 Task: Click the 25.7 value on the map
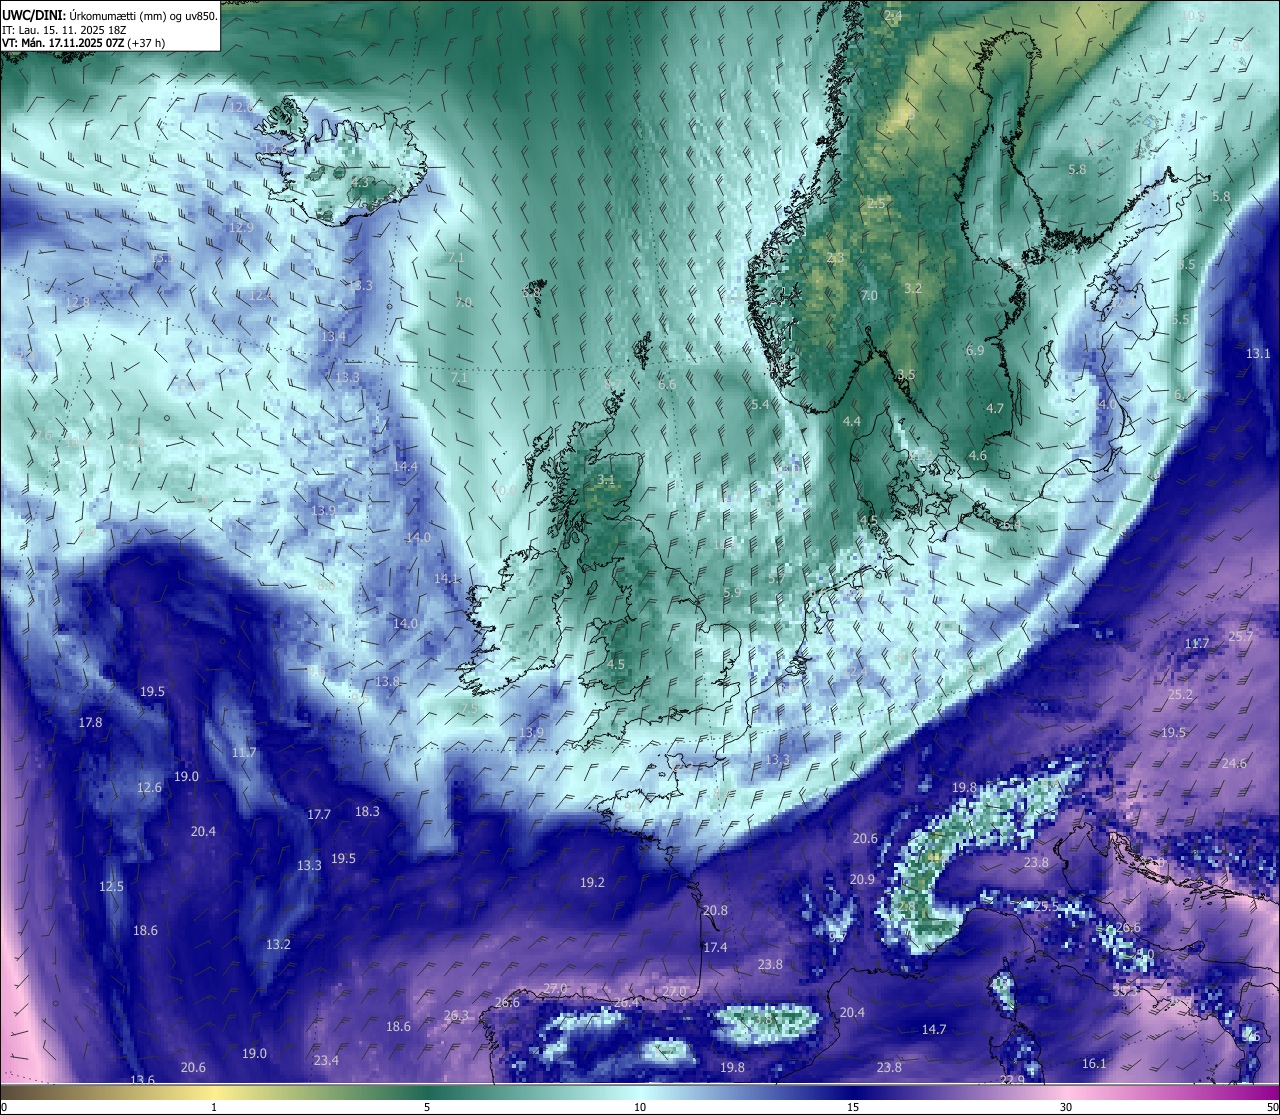click(x=1240, y=636)
